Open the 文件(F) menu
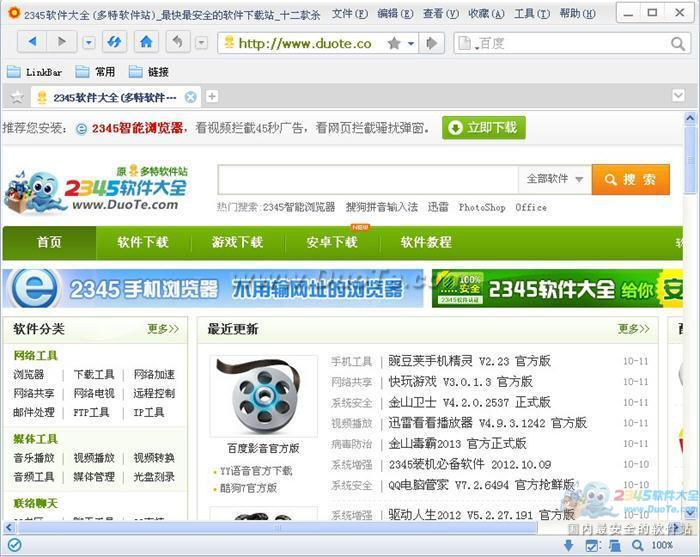Screen dimensions: 700x557 (x=350, y=14)
